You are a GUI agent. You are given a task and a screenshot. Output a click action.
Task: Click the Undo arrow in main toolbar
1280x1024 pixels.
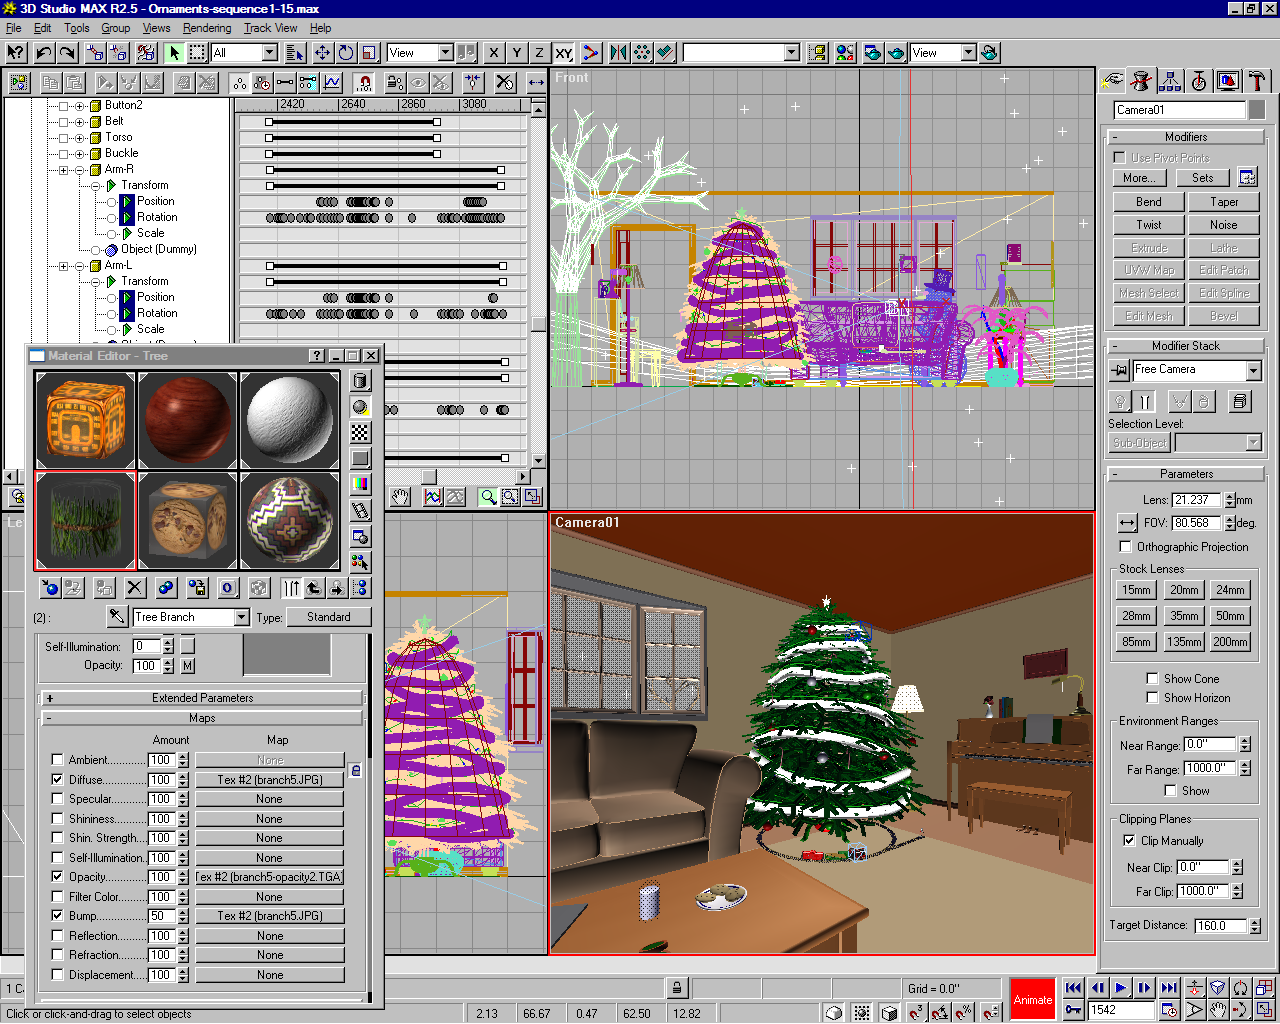(x=44, y=53)
